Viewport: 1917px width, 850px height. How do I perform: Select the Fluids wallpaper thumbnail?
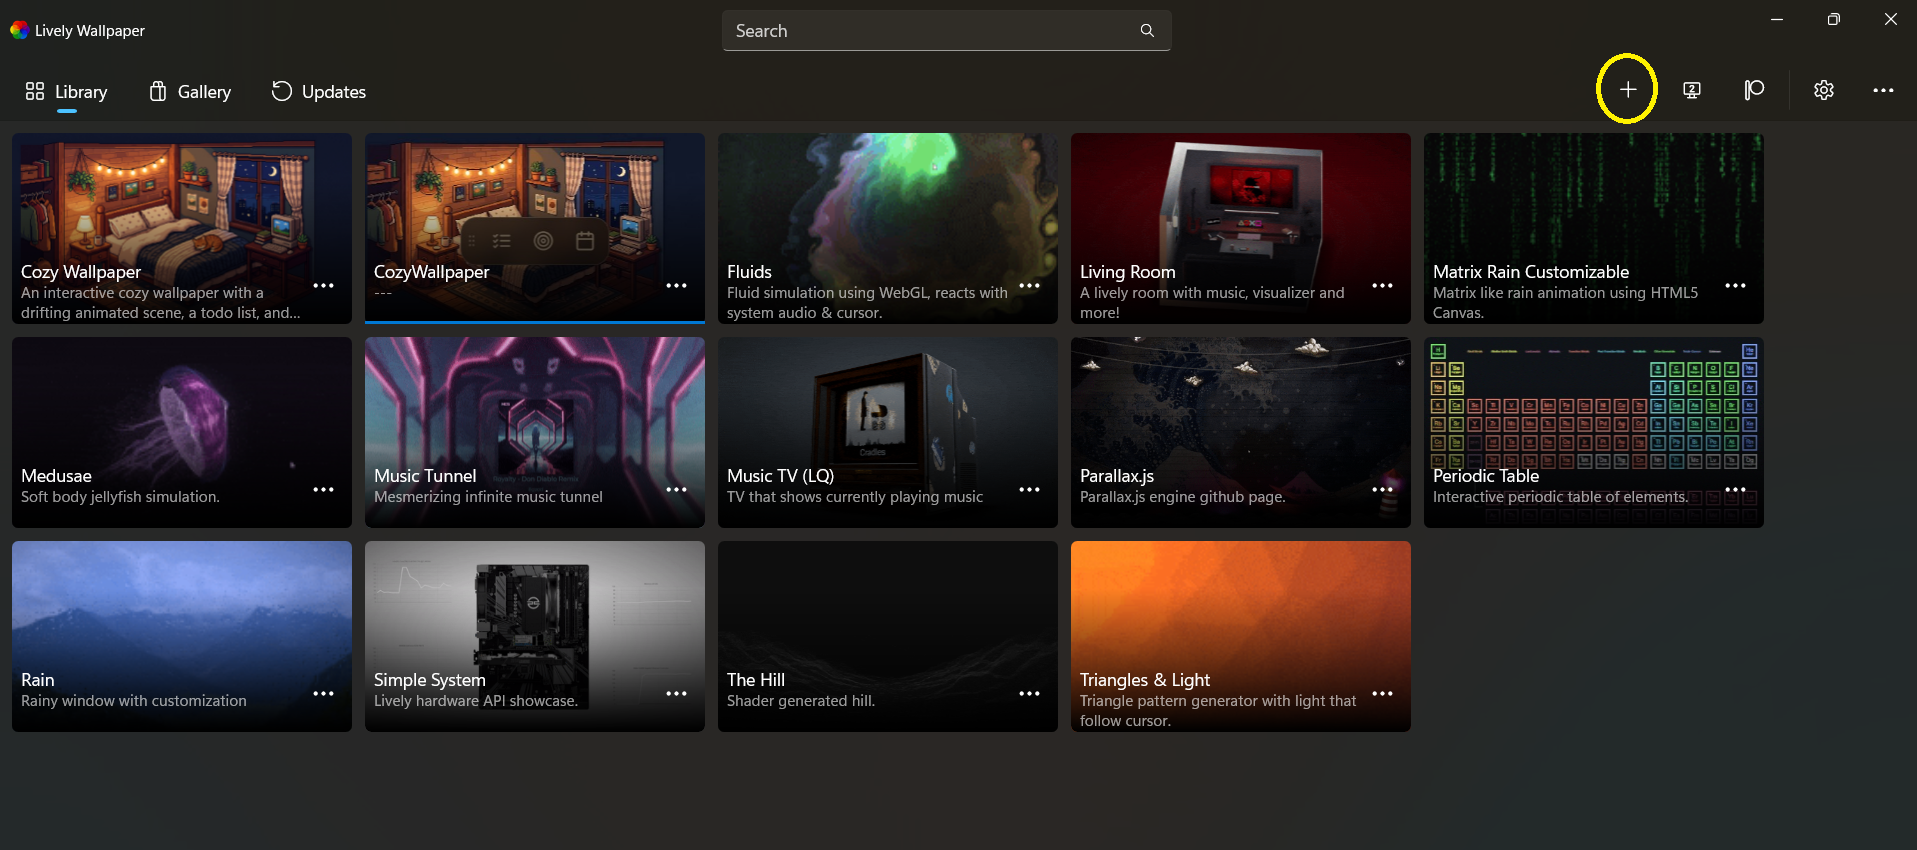pos(888,229)
